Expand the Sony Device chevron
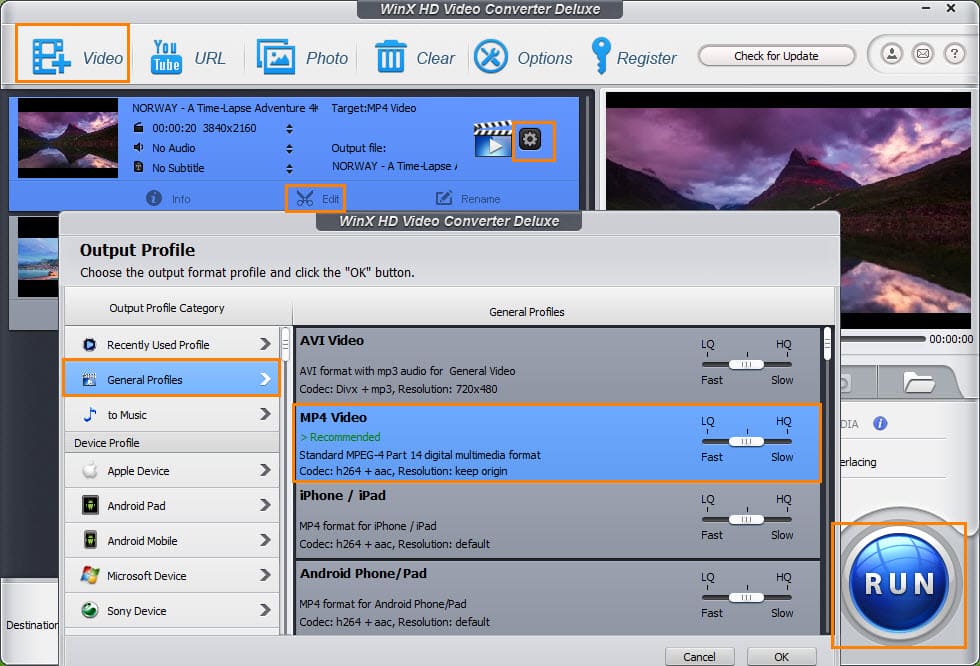 265,610
